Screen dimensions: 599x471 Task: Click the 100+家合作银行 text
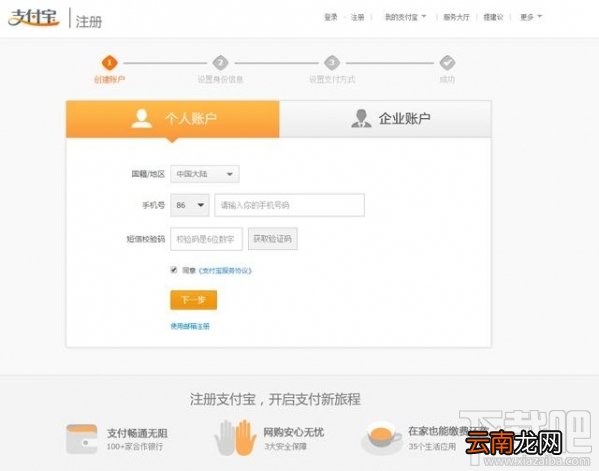(x=134, y=447)
